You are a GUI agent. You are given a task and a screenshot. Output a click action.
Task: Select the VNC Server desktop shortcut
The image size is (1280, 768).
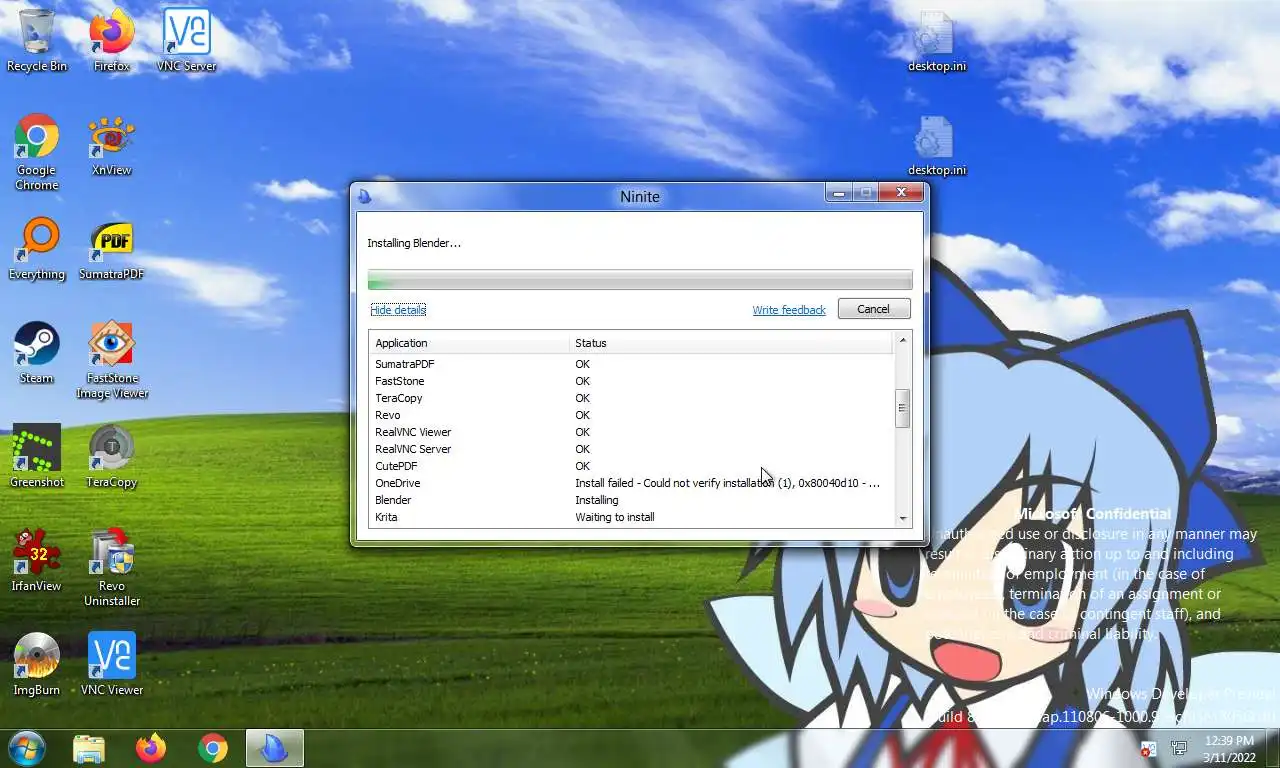coord(186,40)
